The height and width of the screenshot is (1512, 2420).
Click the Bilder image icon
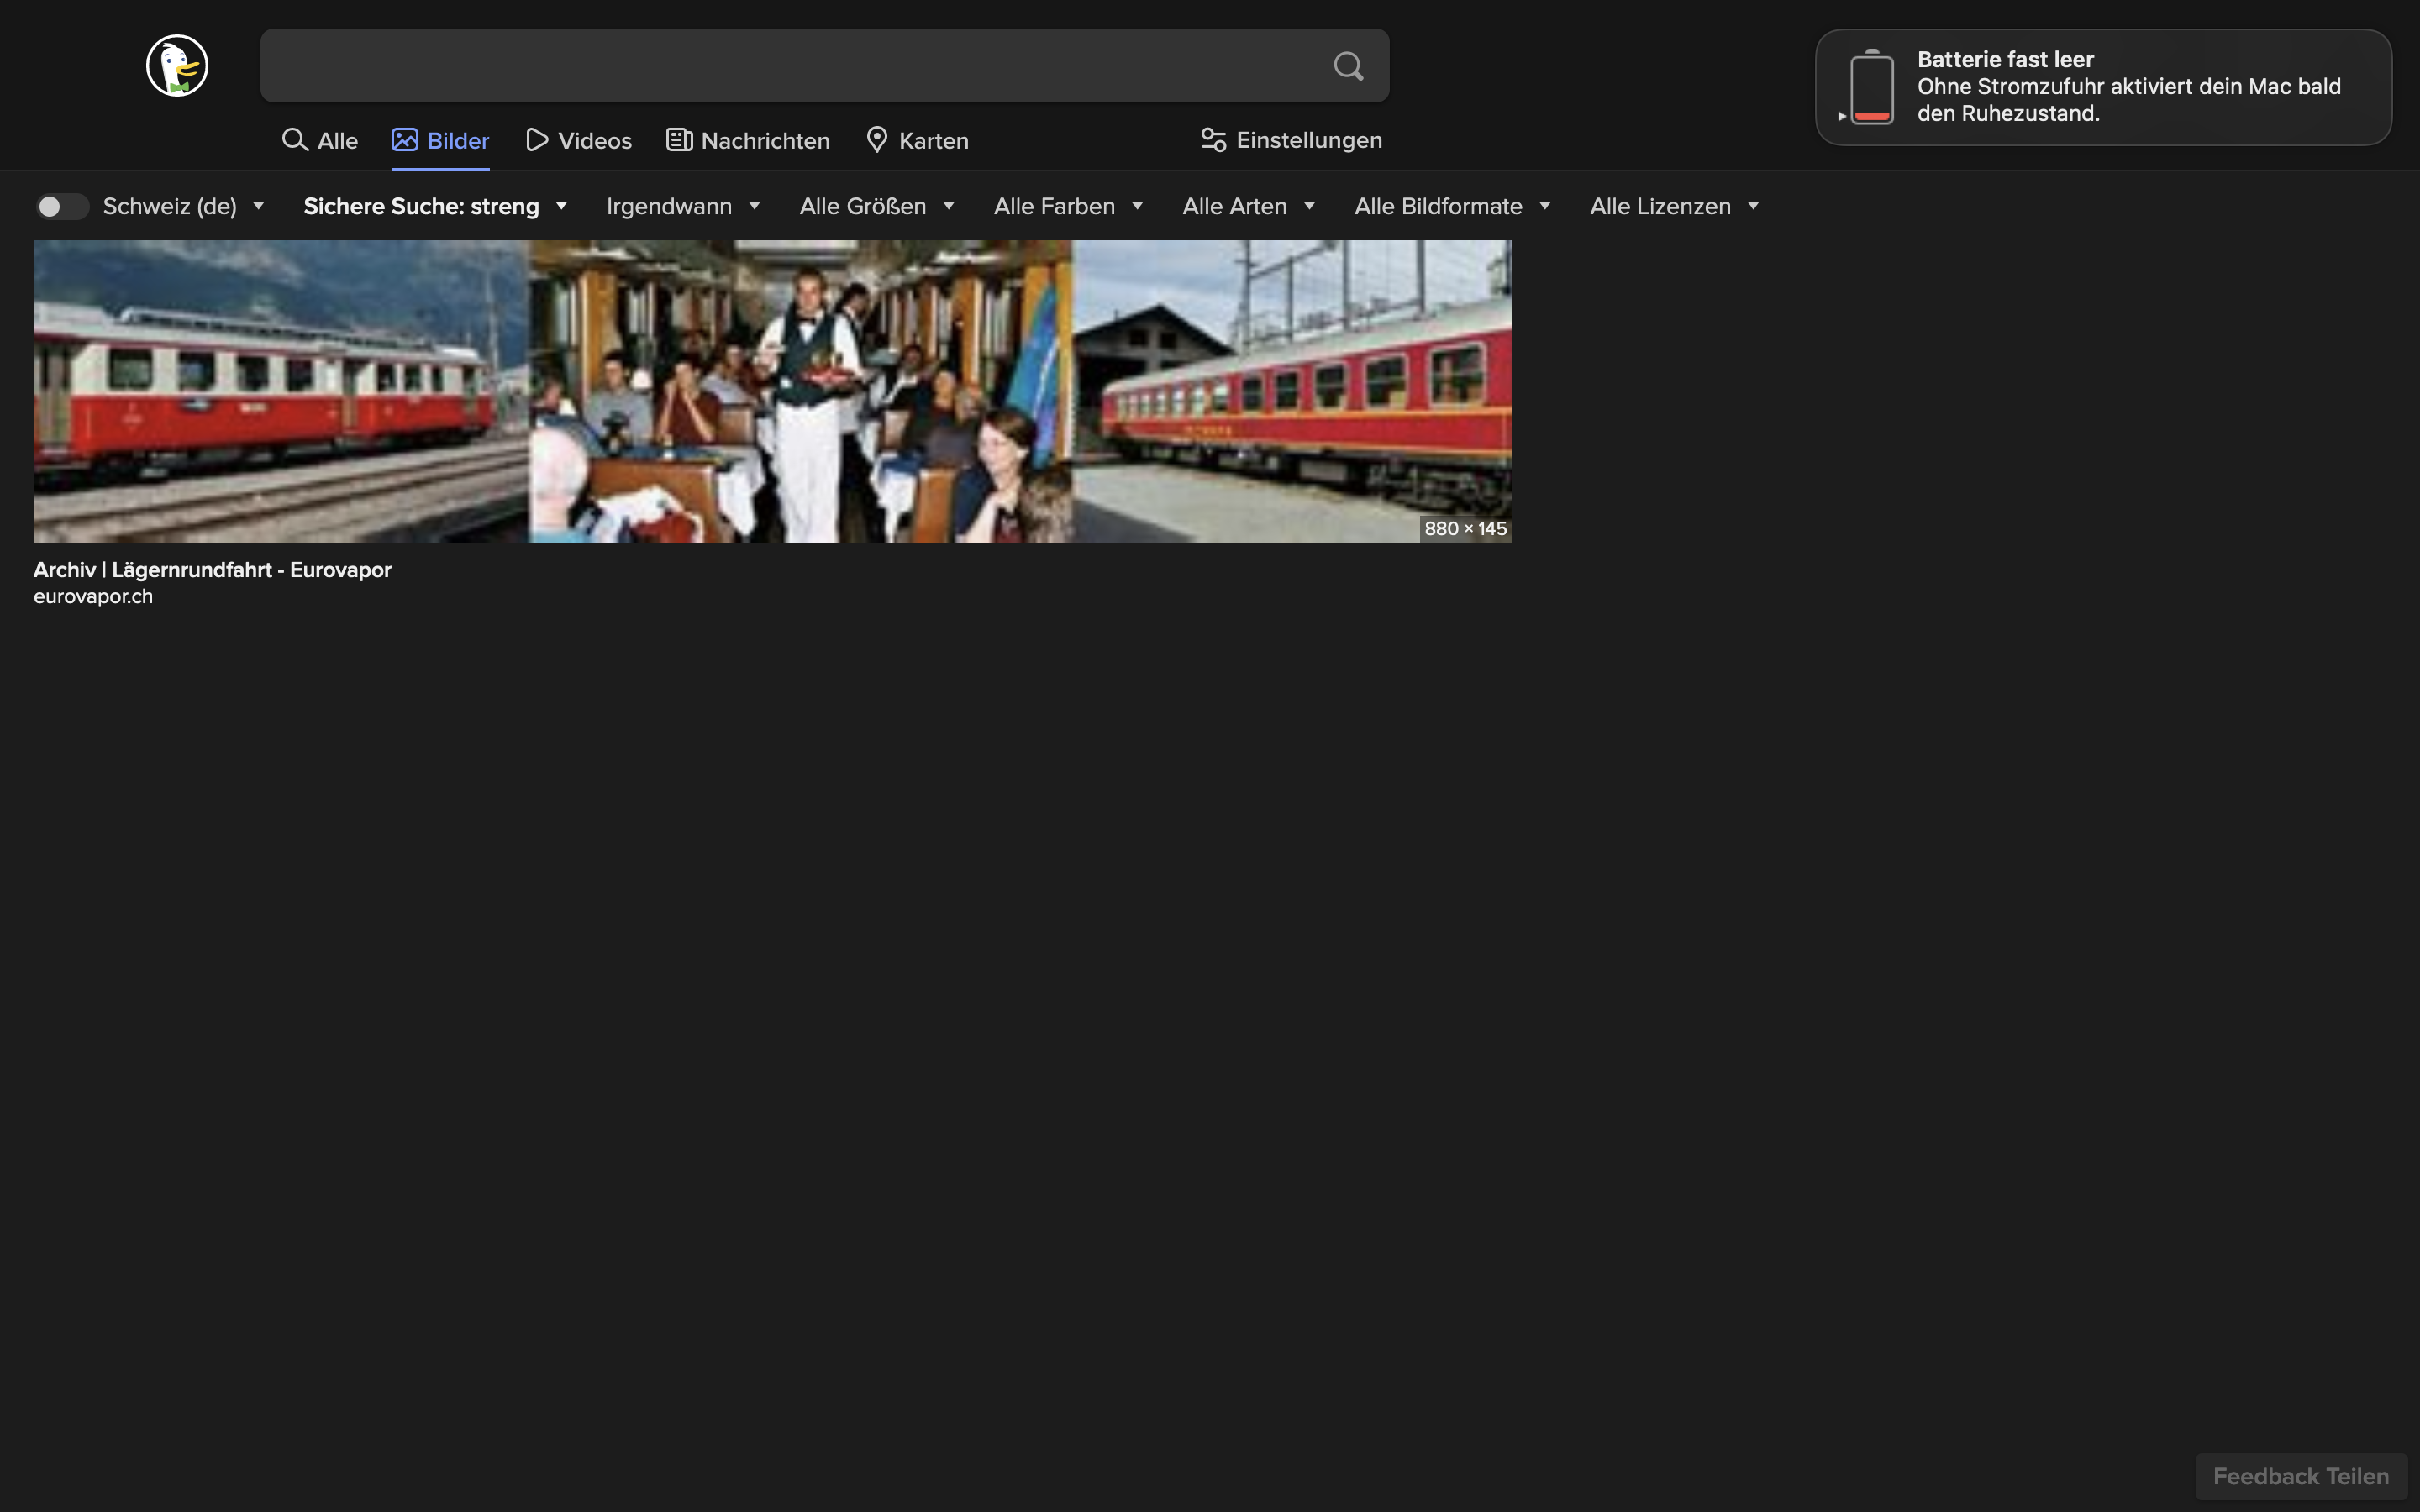click(x=405, y=140)
